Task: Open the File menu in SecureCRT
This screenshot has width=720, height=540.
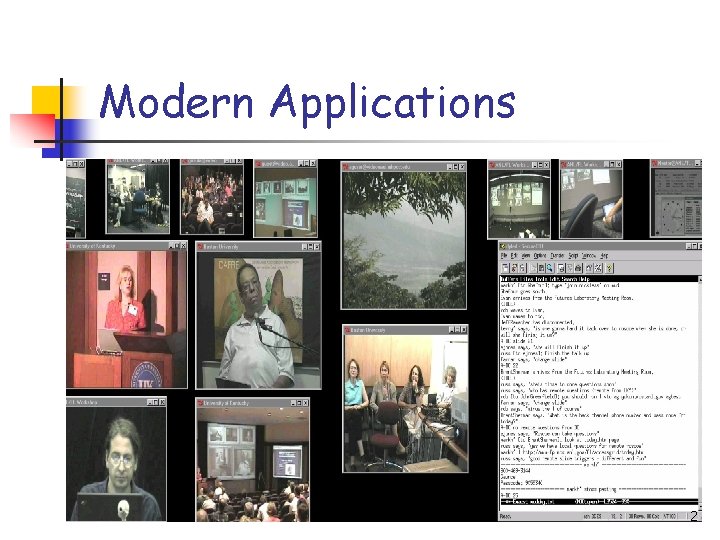Action: [x=504, y=256]
